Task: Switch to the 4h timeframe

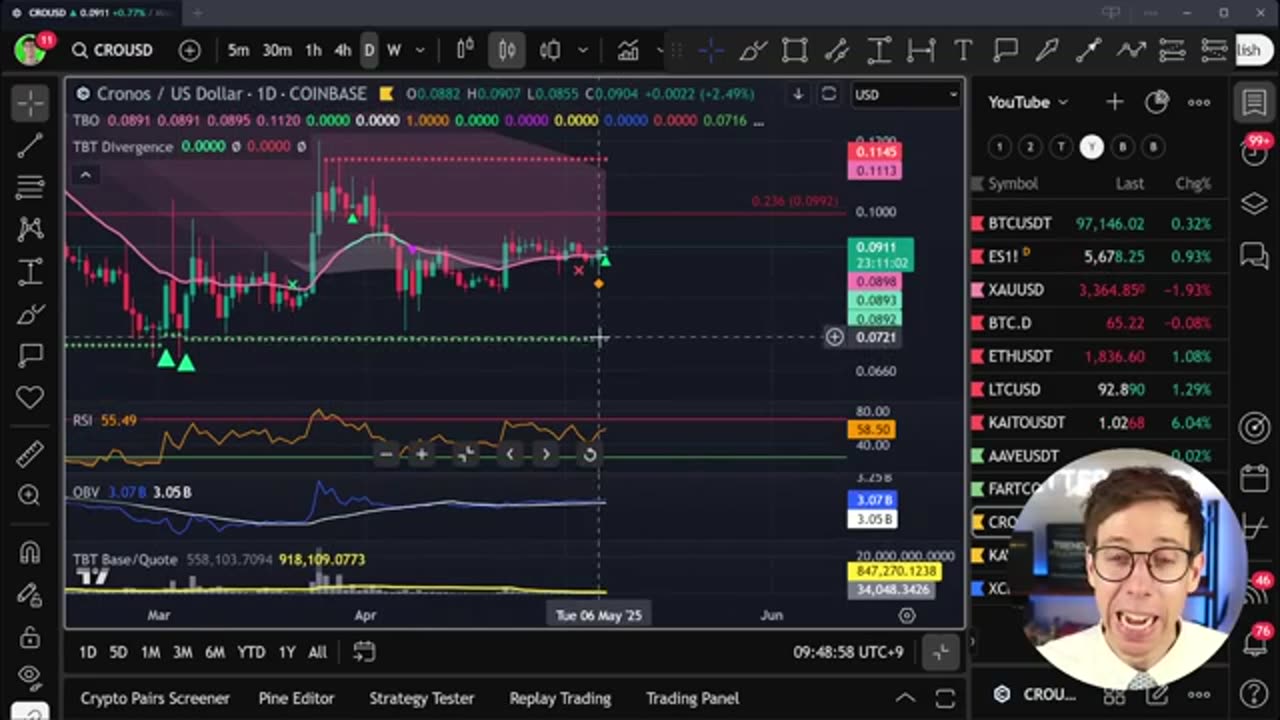Action: click(342, 50)
